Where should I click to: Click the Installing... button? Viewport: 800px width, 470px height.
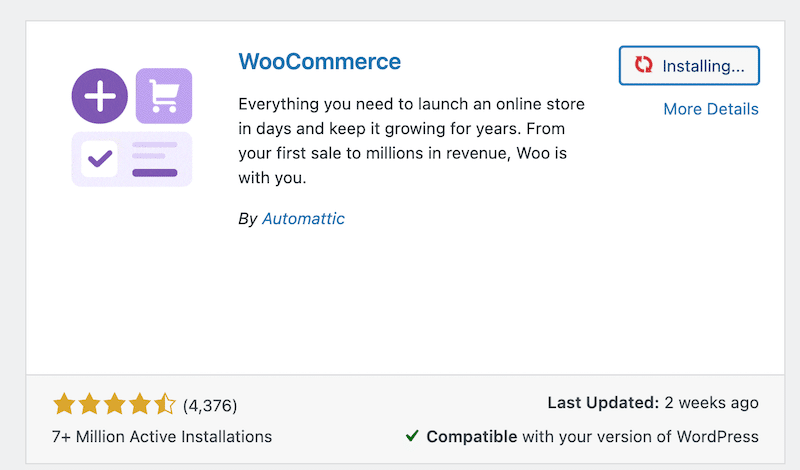click(689, 66)
